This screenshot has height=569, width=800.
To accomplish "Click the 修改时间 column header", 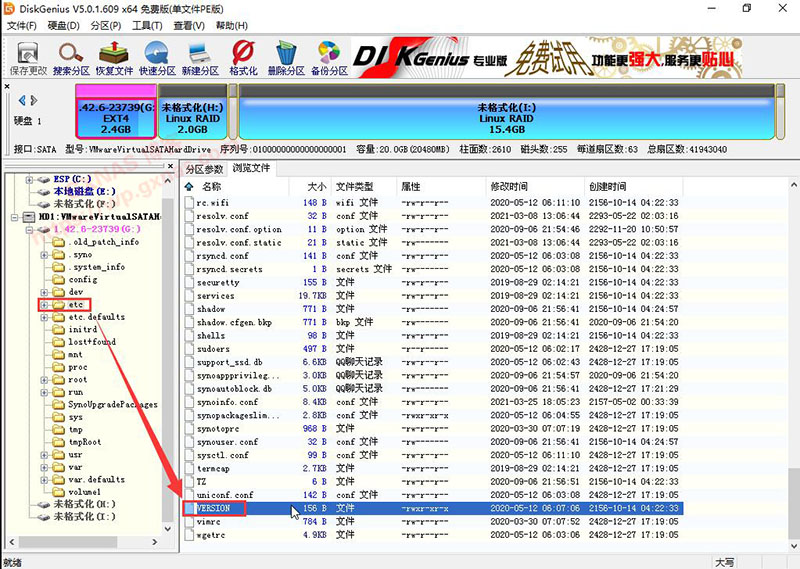I will click(x=509, y=187).
